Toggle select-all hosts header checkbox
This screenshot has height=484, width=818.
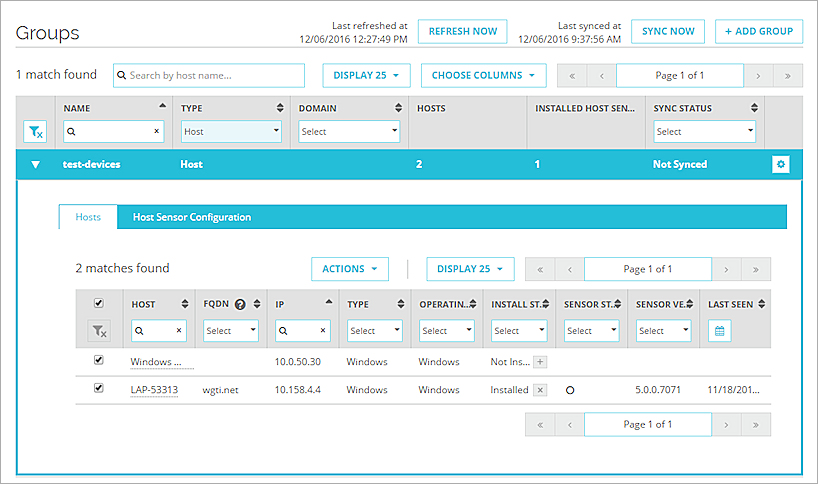99,303
